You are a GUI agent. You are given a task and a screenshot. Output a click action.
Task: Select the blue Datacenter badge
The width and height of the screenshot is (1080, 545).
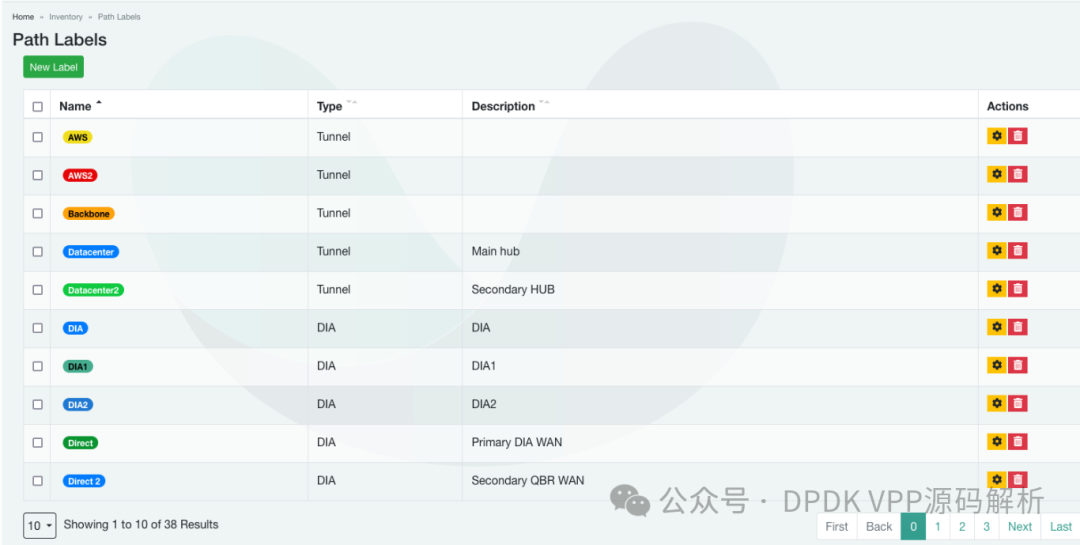91,252
